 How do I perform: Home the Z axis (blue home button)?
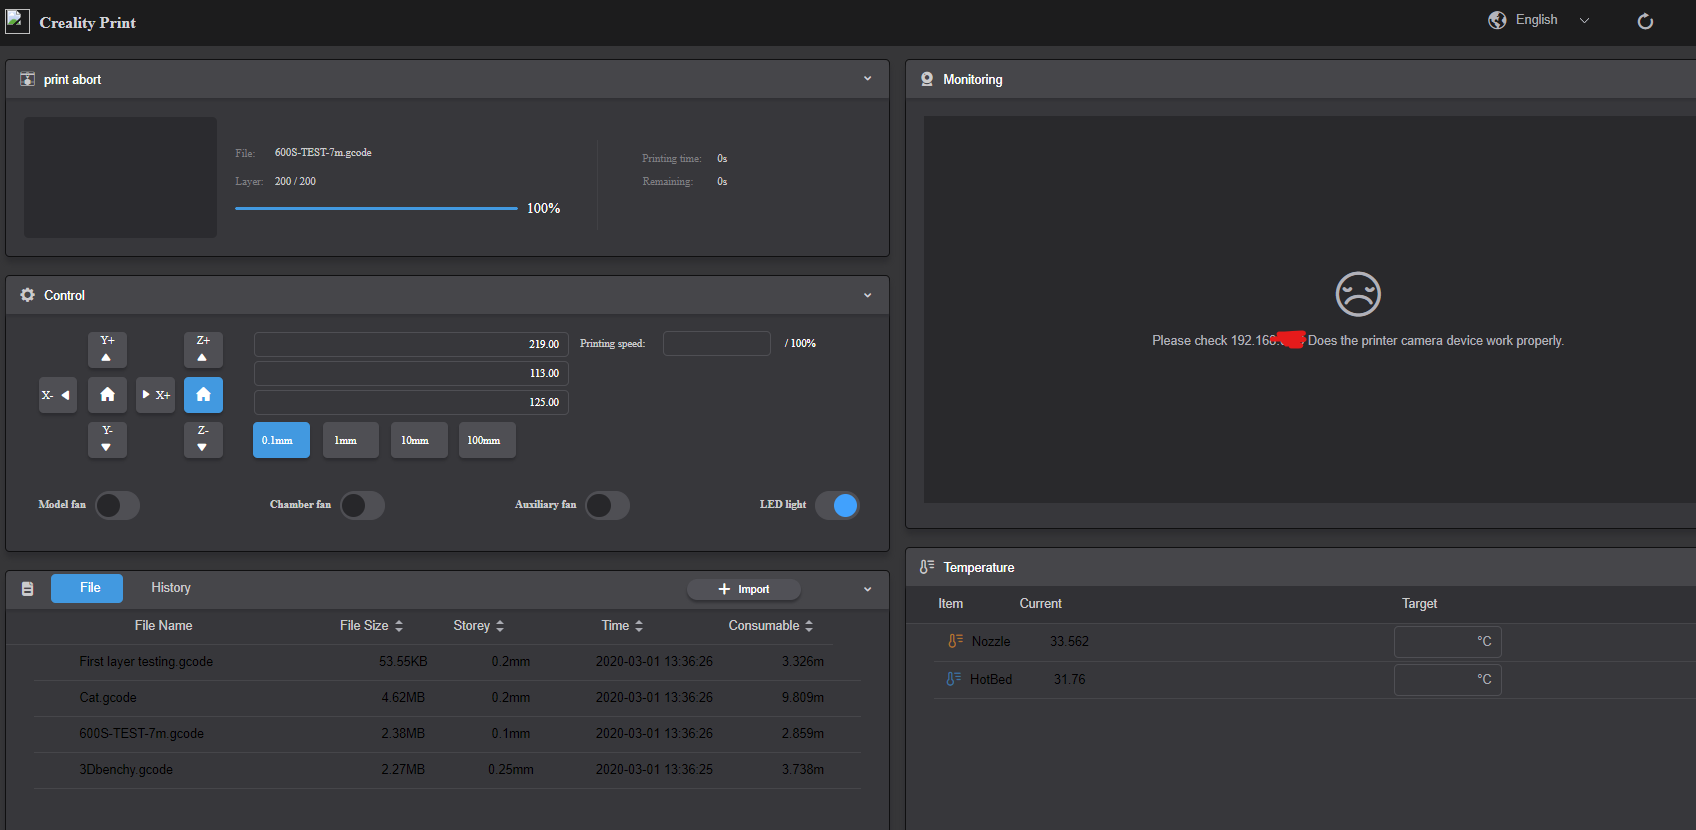(x=203, y=395)
